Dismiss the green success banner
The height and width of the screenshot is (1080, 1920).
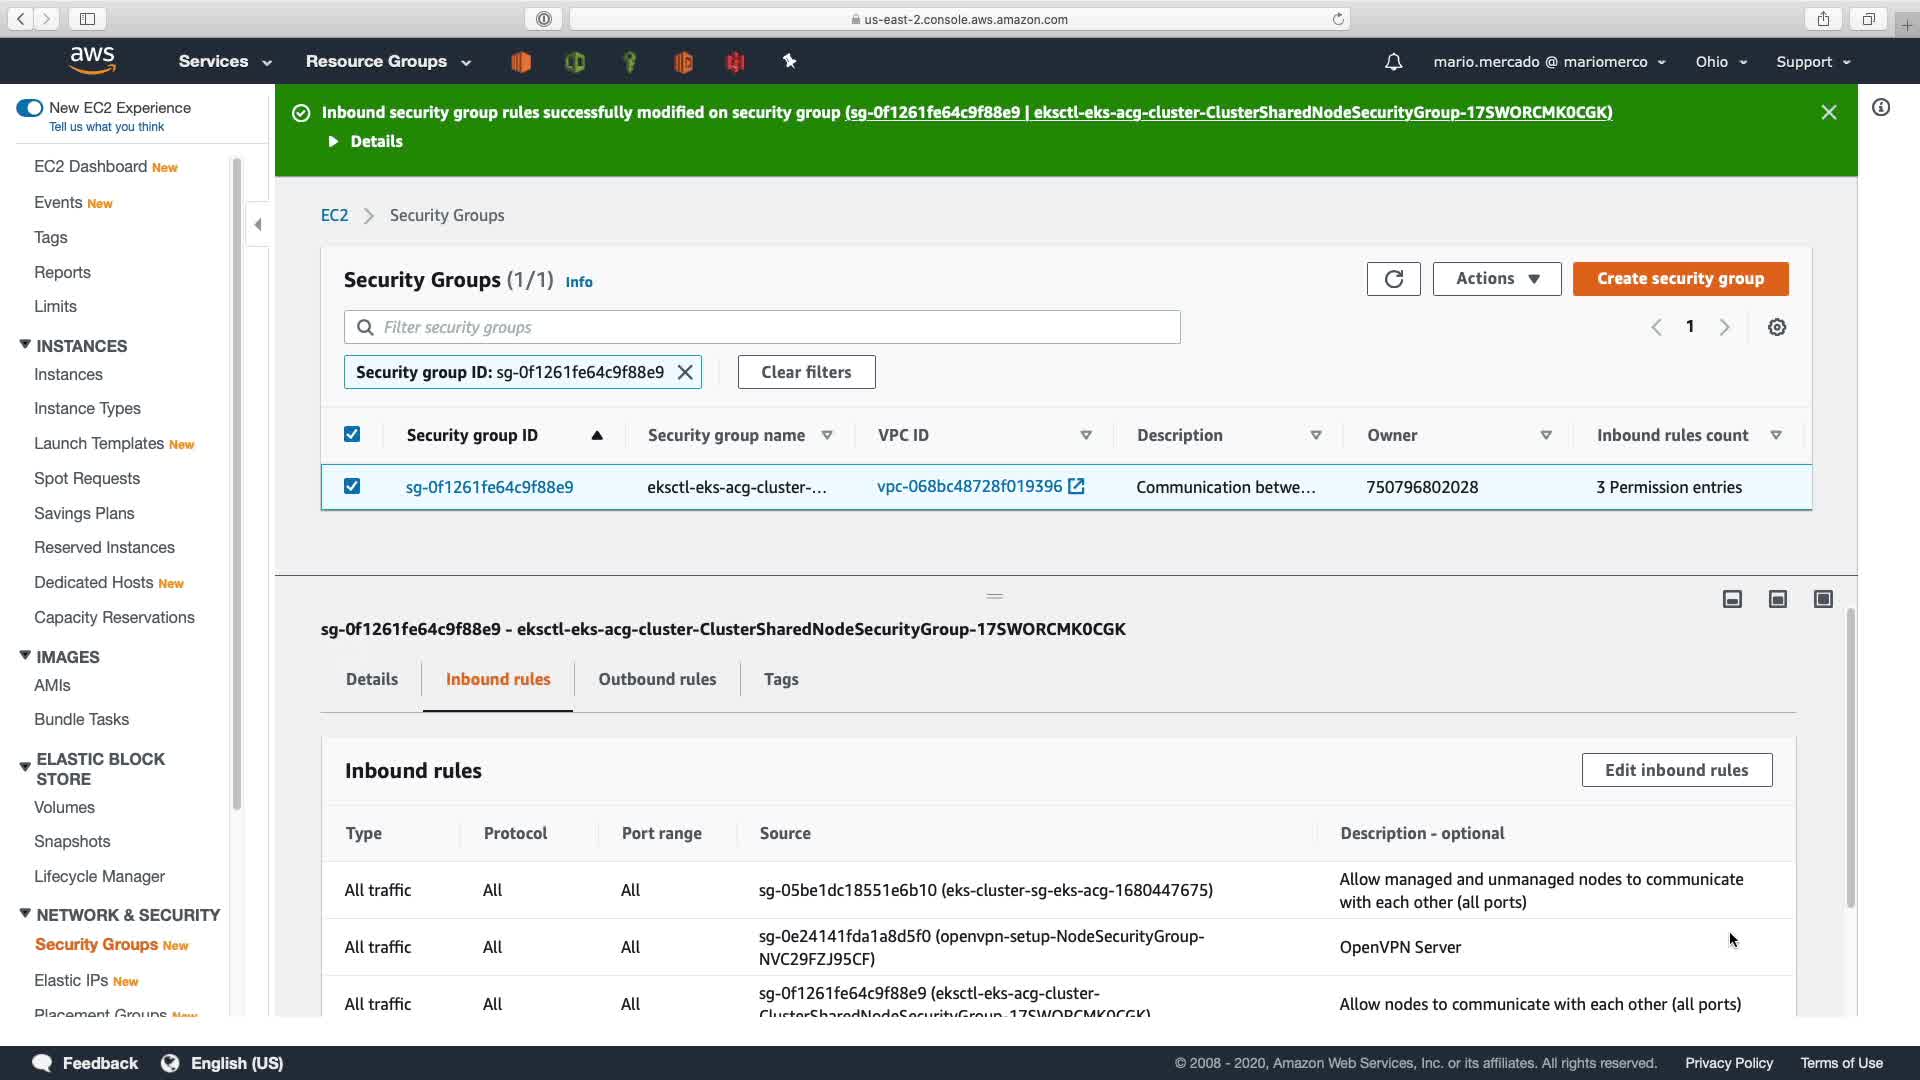point(1828,113)
